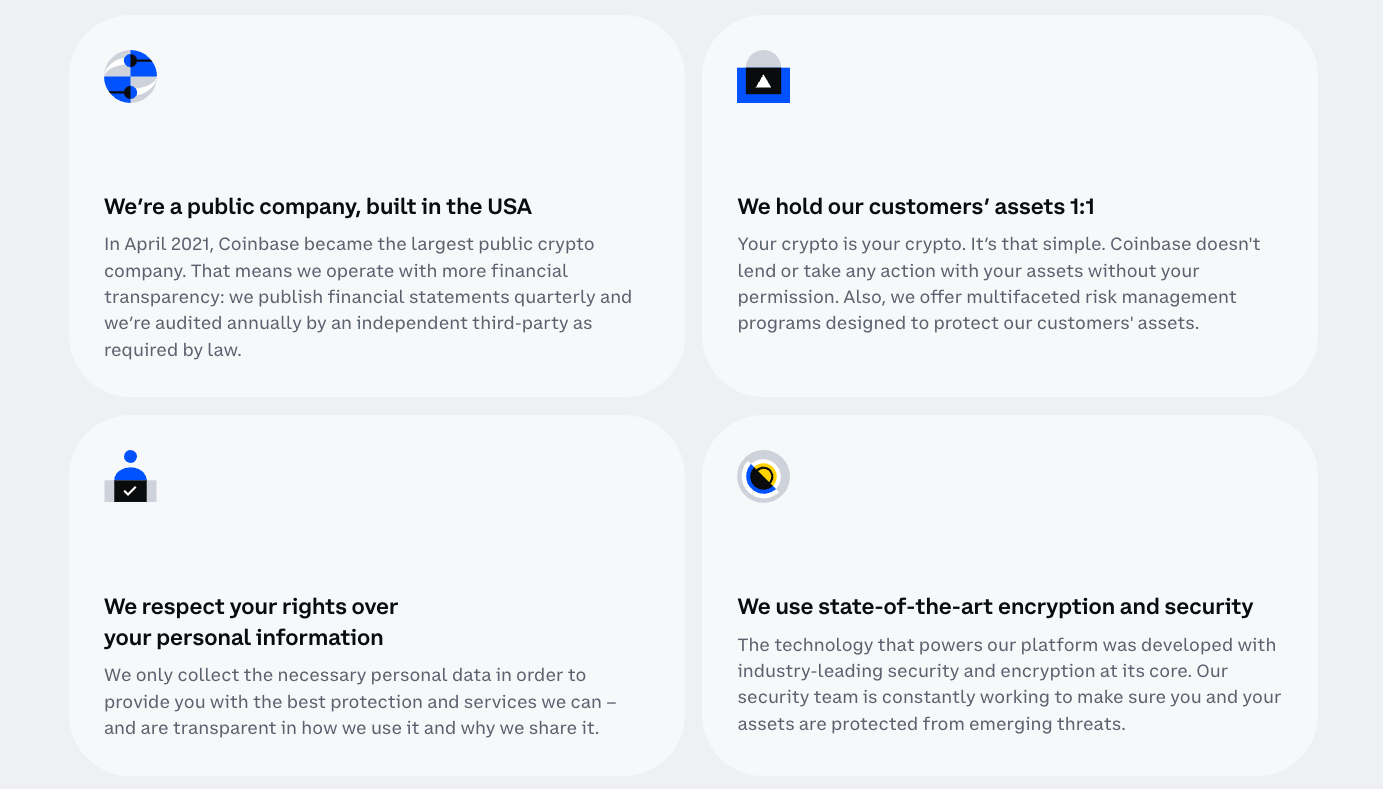Select the "We hold our customers' assets 1:1" heading
Image resolution: width=1383 pixels, height=789 pixels.
[915, 207]
